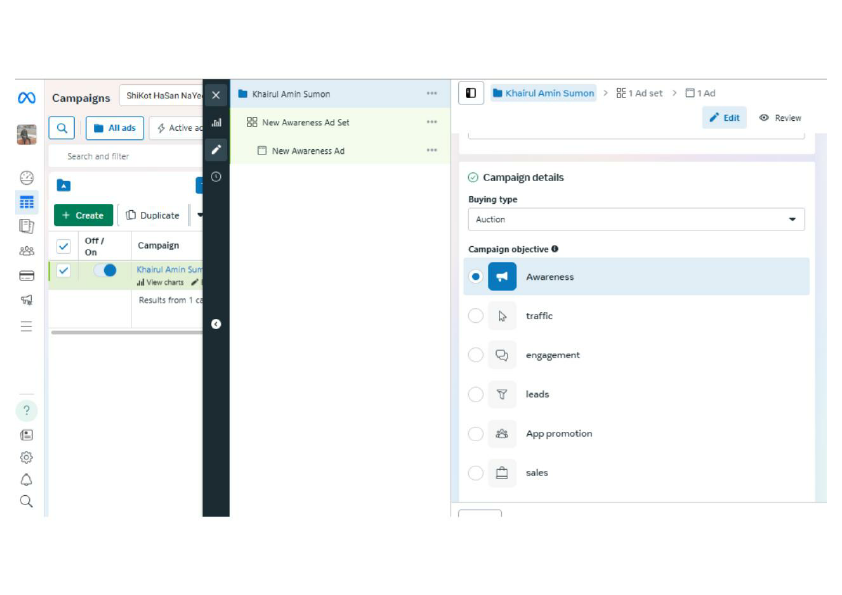Select New Awareness Ad Set tree item

(x=340, y=122)
